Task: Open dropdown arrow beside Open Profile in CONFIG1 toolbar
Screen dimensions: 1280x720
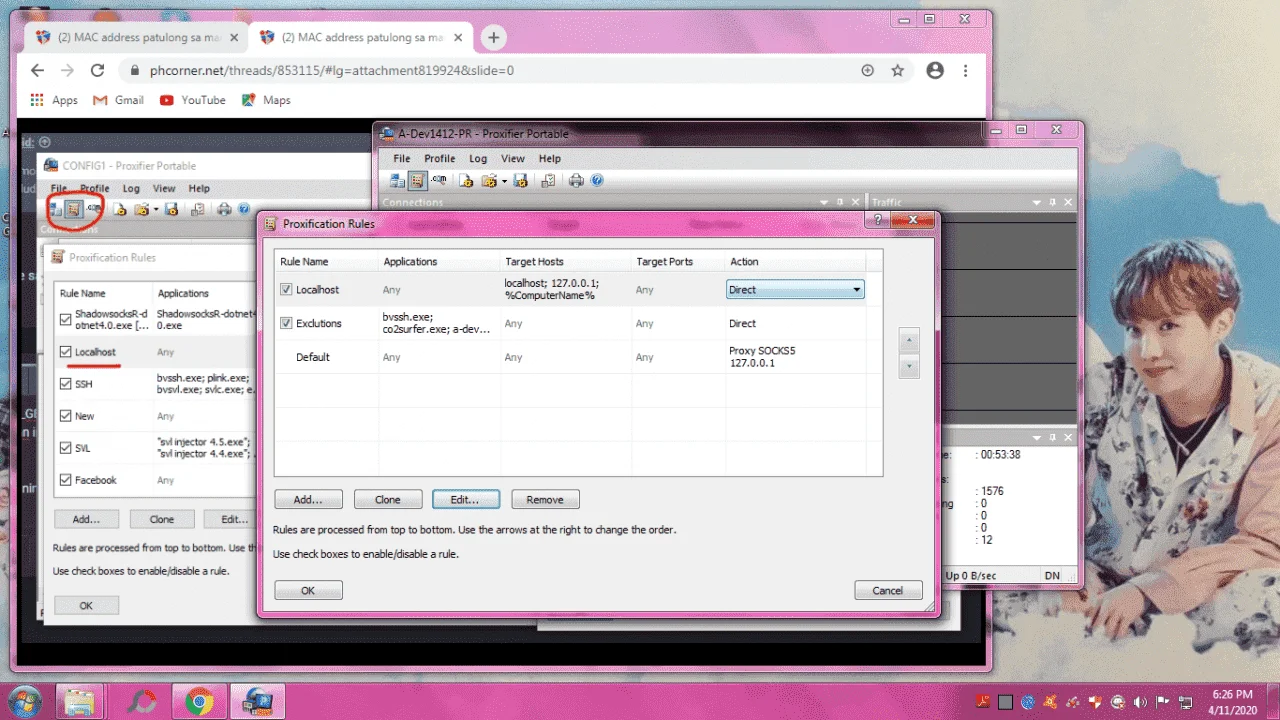Action: tap(156, 209)
